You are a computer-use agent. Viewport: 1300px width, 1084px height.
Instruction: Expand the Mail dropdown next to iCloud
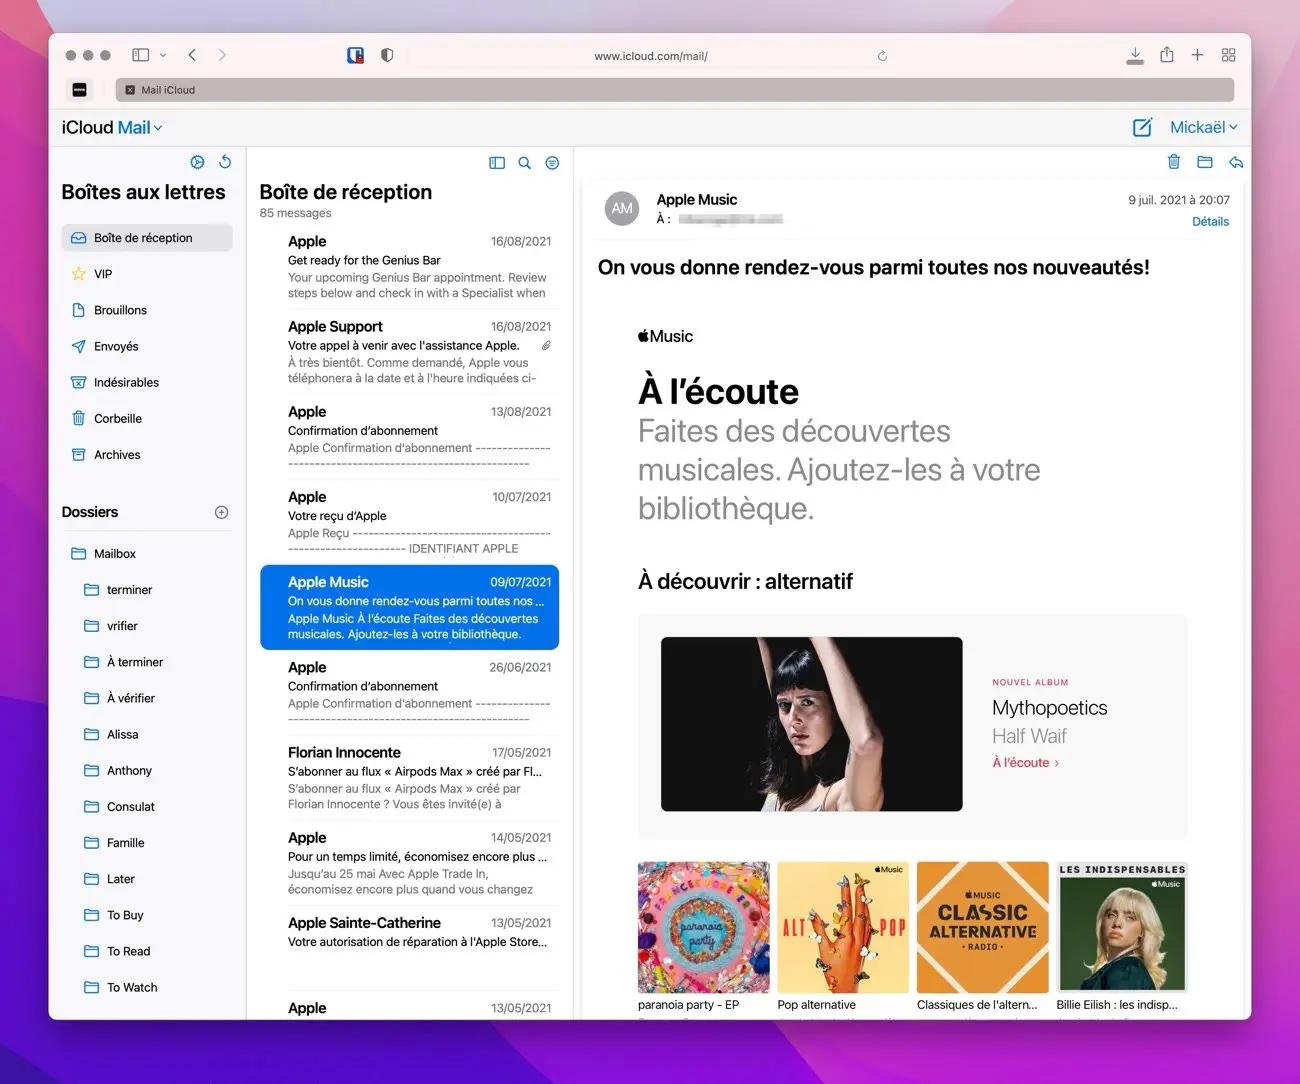point(158,127)
